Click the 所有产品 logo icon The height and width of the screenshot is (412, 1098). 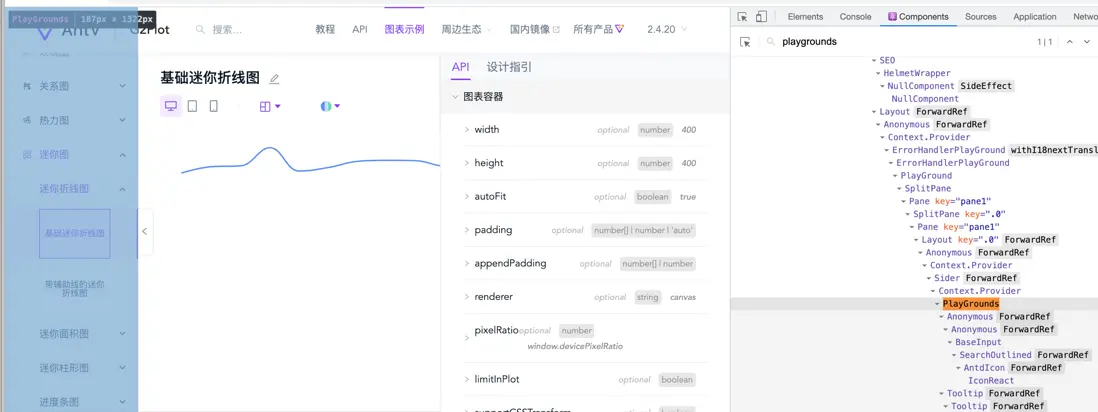point(619,29)
